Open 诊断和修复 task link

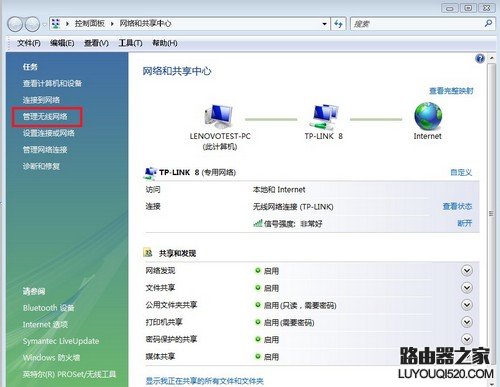point(41,166)
